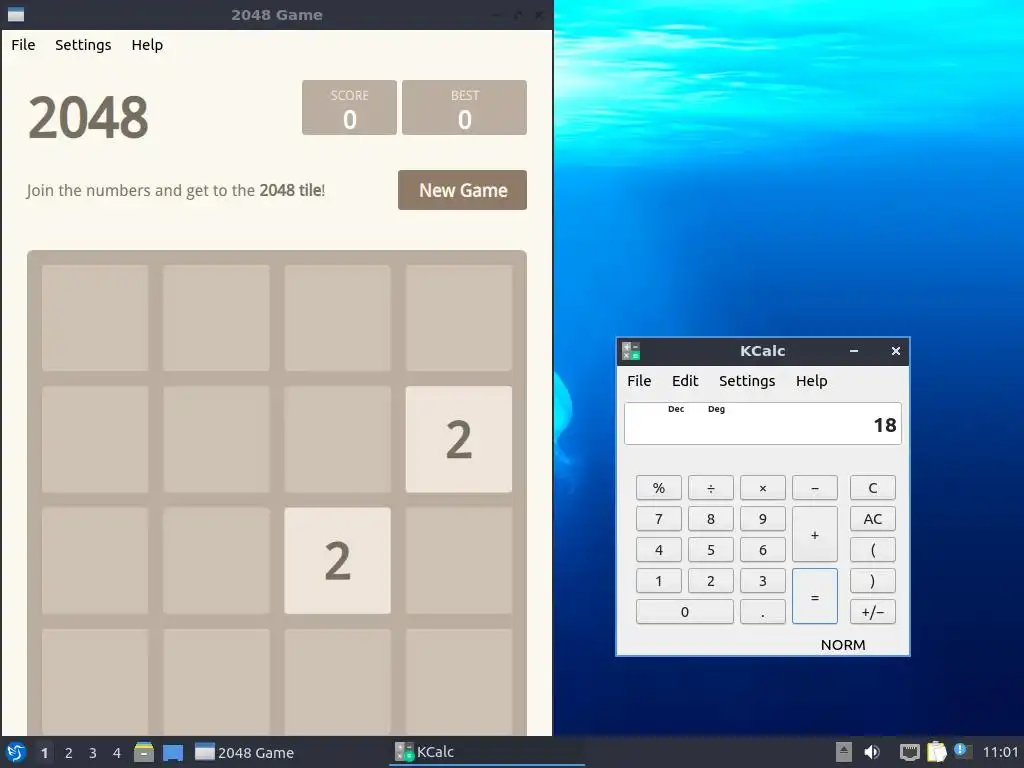
Task: Click the open parenthesis button in KCalc
Action: pos(872,550)
